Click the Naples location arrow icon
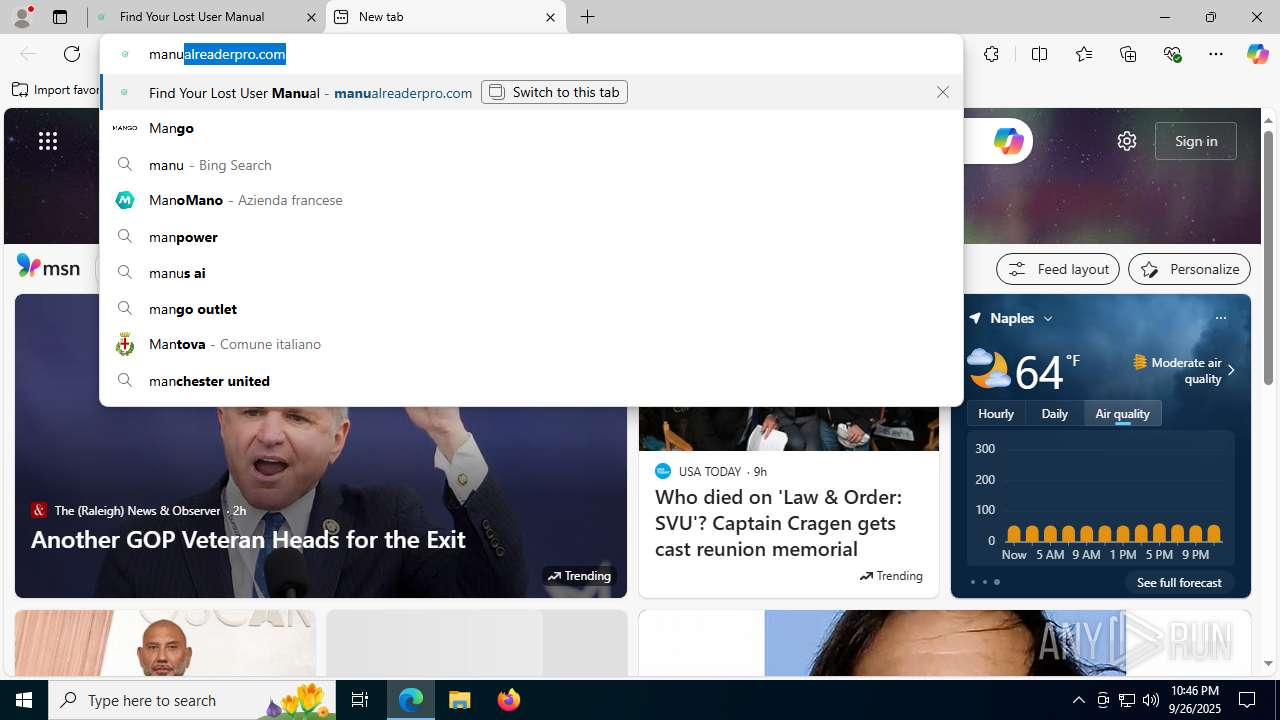 click(x=975, y=318)
